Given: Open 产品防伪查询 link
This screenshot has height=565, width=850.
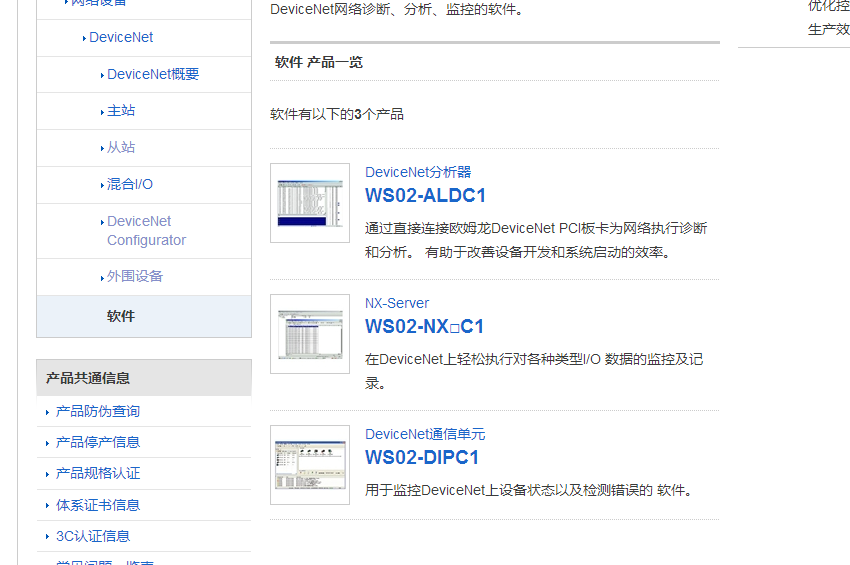Looking at the screenshot, I should pyautogui.click(x=98, y=411).
